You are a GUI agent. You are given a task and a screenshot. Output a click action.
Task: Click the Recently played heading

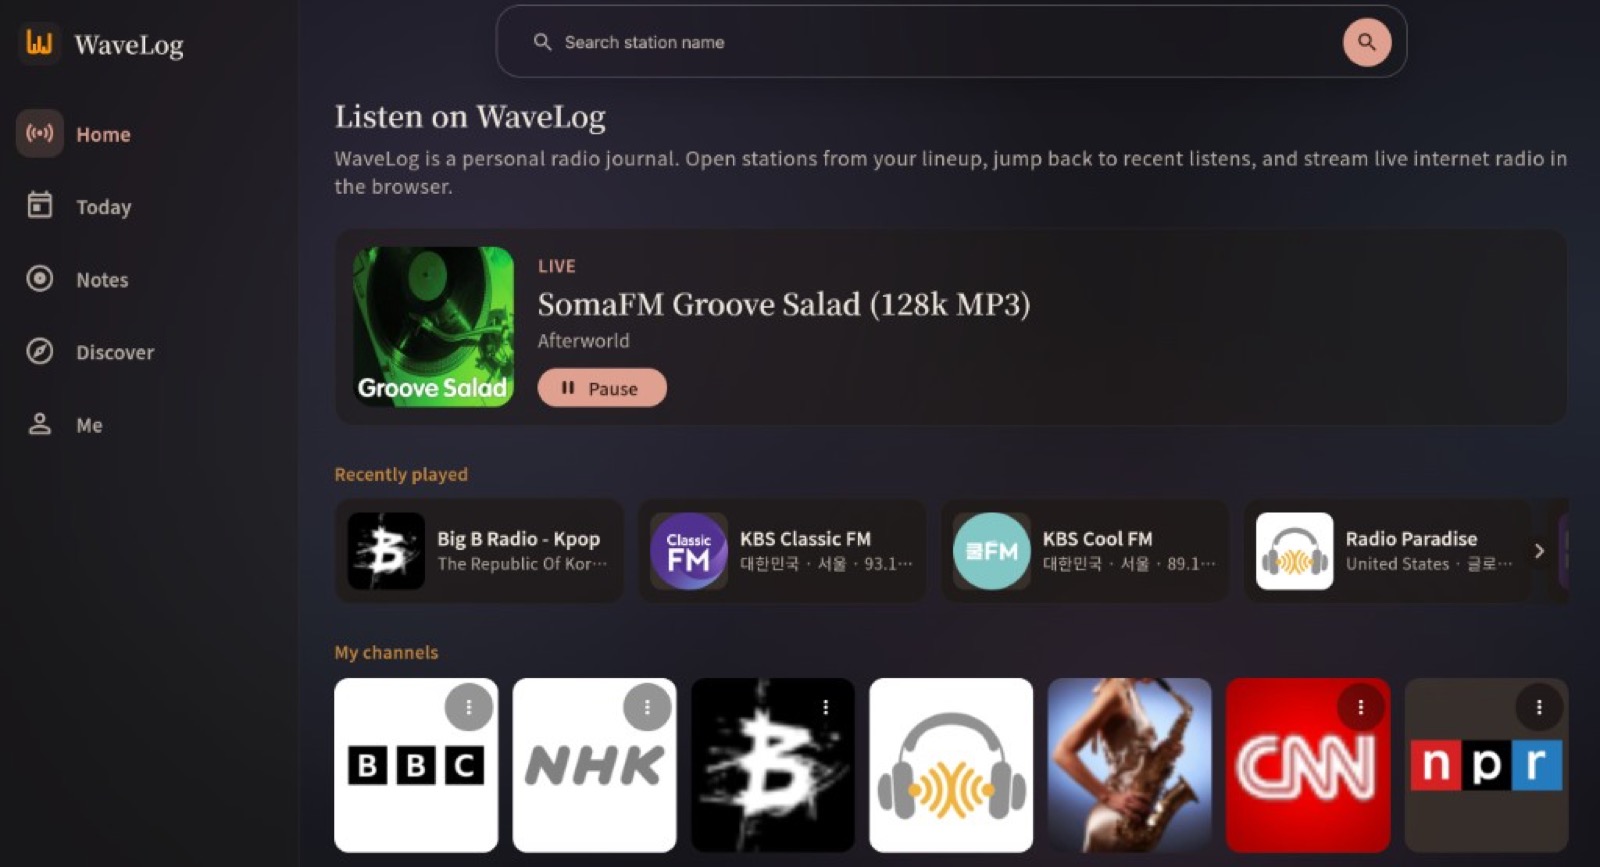pyautogui.click(x=401, y=474)
